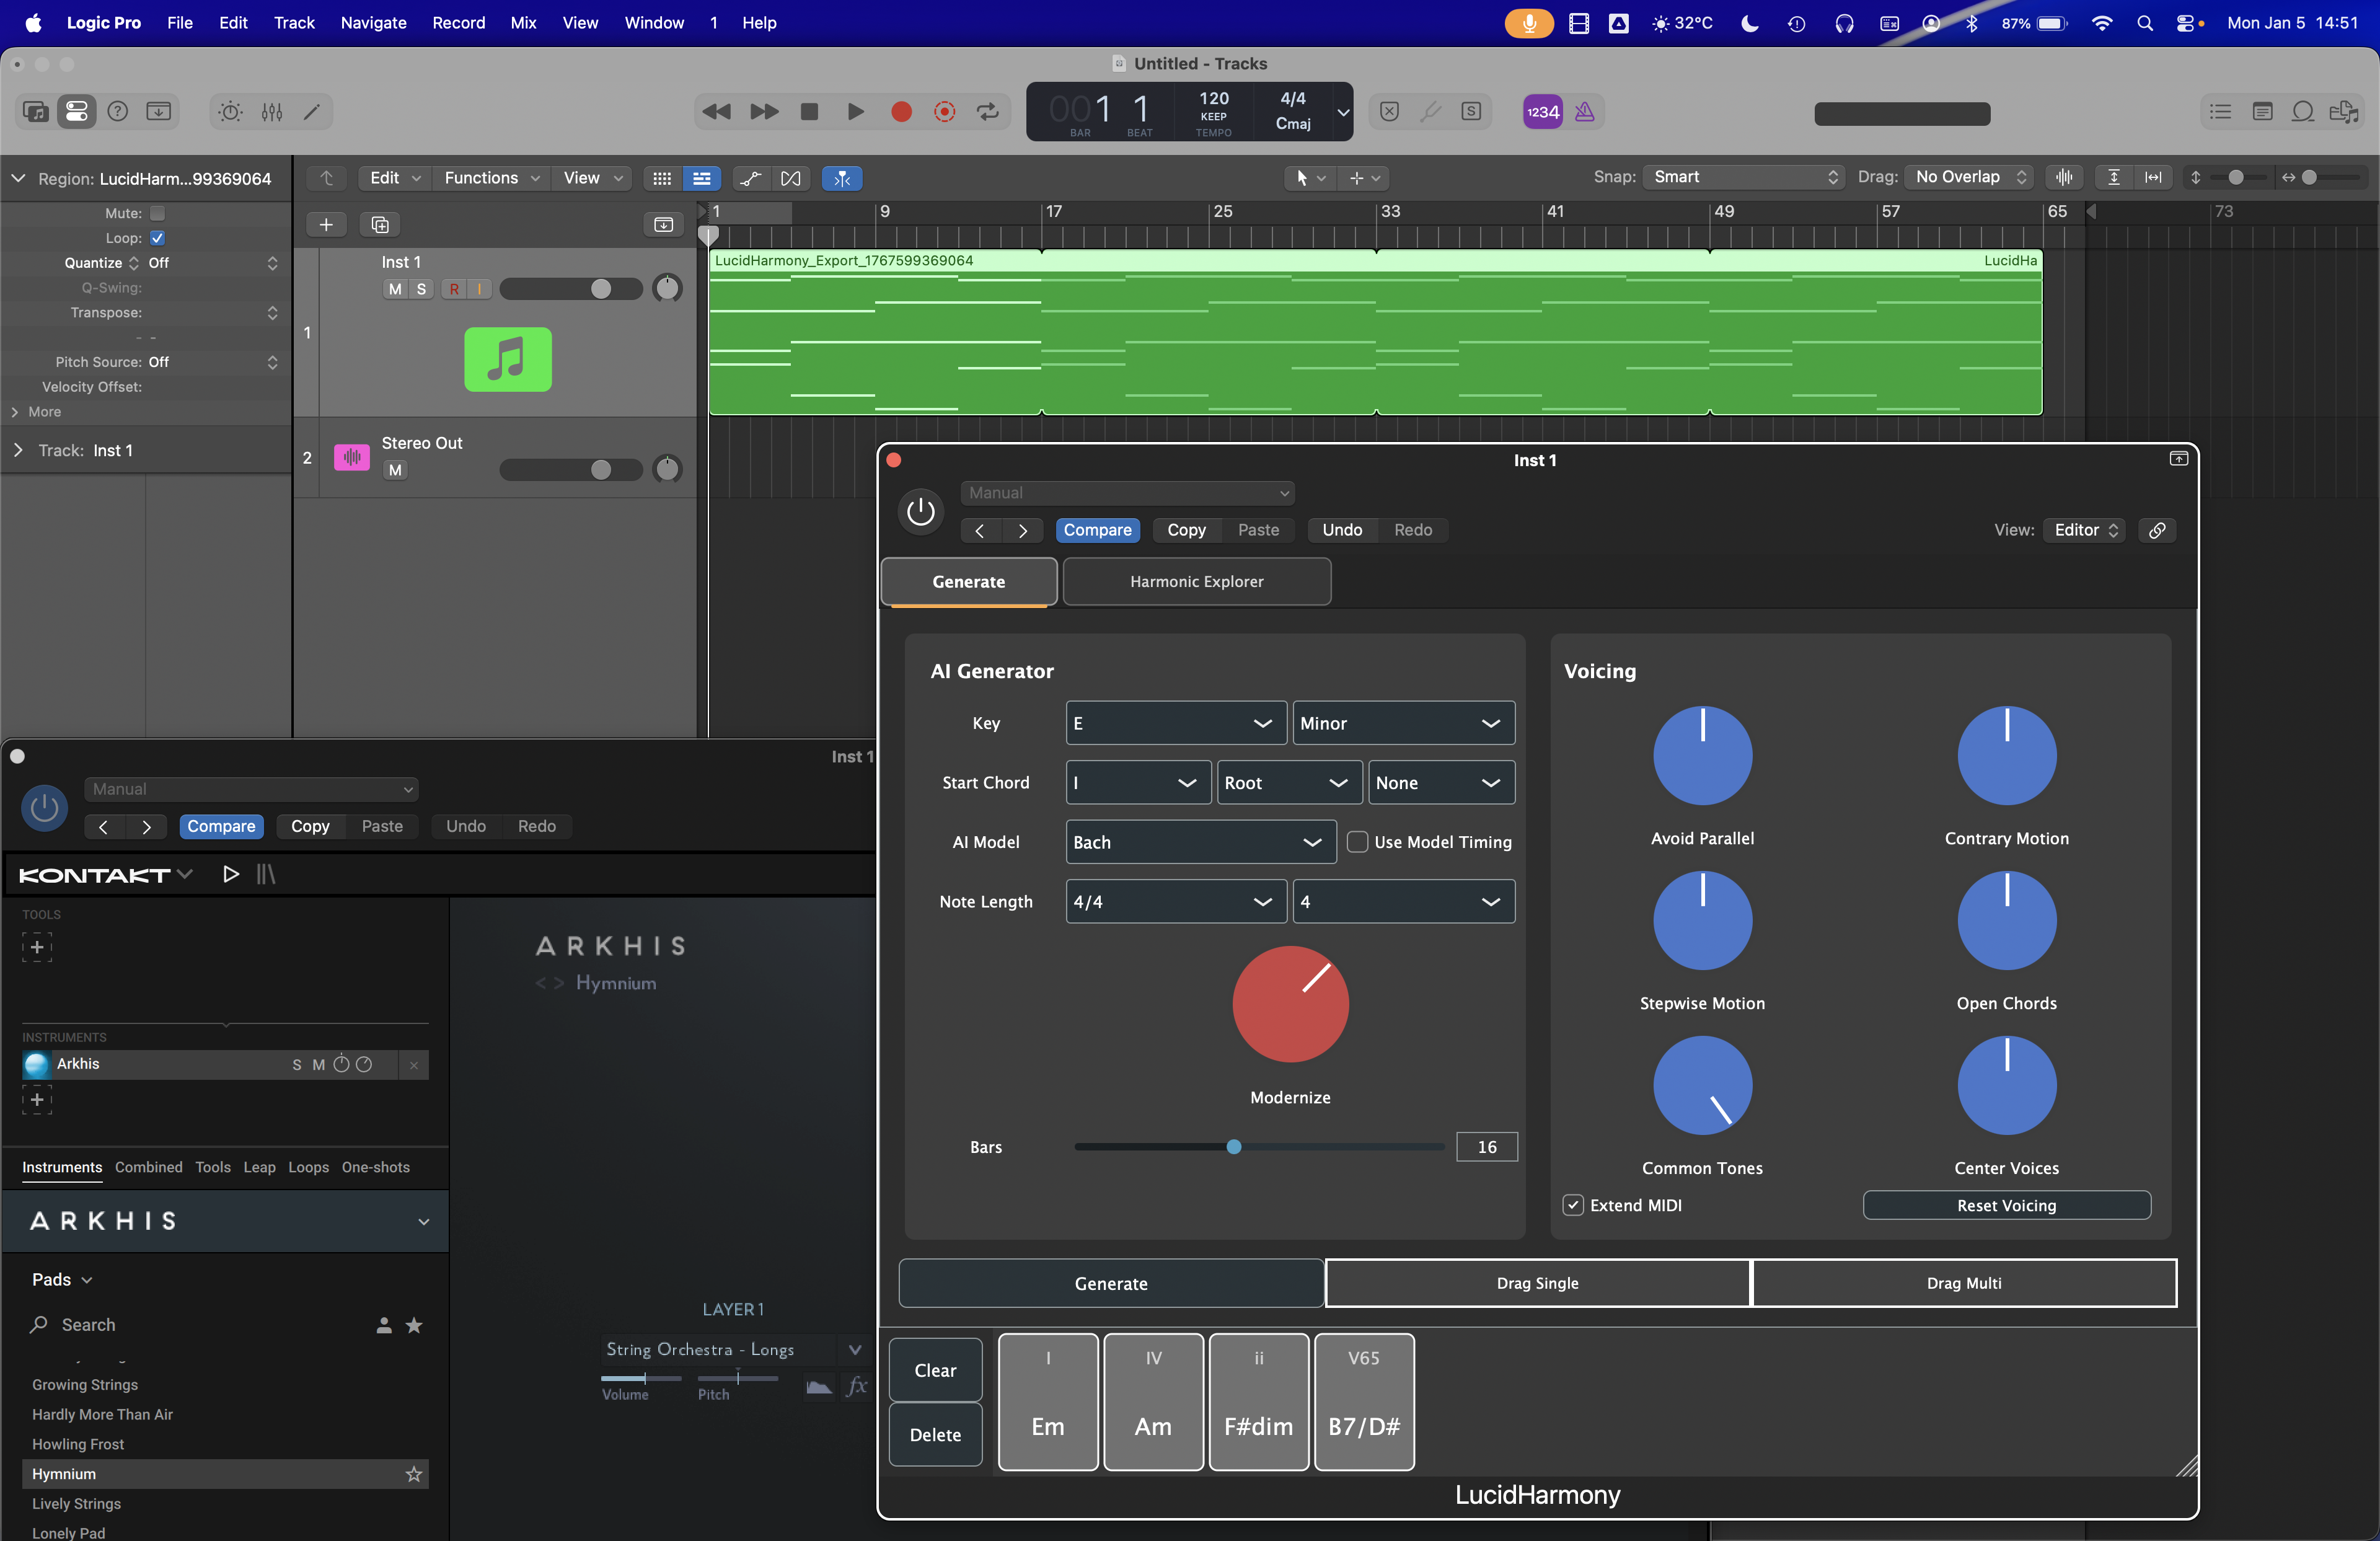Viewport: 2380px width, 1541px height.
Task: Open the Snap Smart dropdown
Action: pos(1744,177)
